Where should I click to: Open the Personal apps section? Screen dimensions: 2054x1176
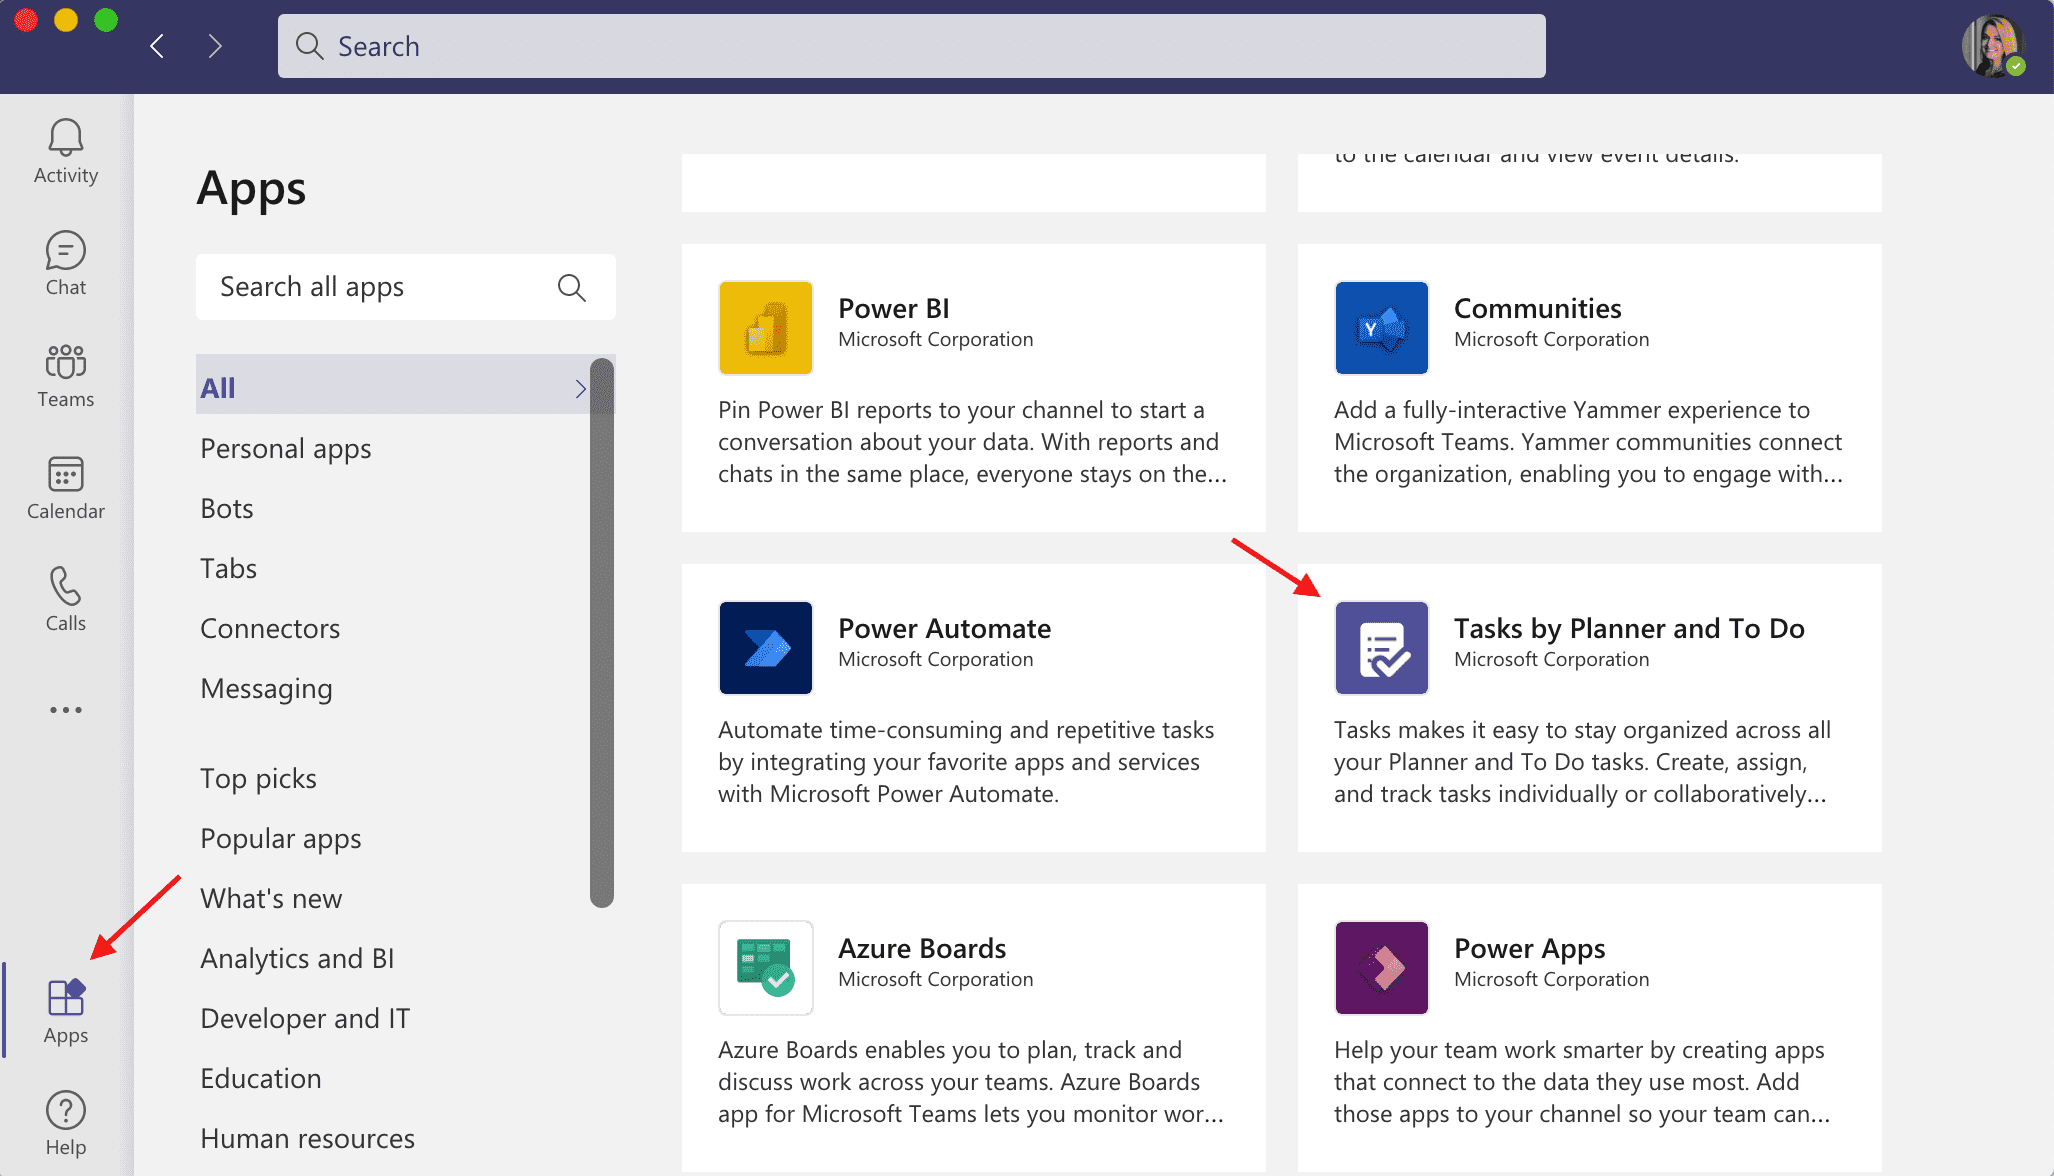coord(286,448)
